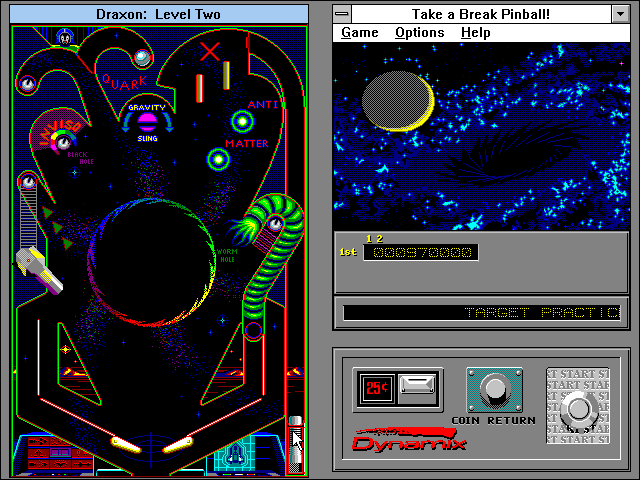Click the red X target
This screenshot has height=480, width=640.
210,52
